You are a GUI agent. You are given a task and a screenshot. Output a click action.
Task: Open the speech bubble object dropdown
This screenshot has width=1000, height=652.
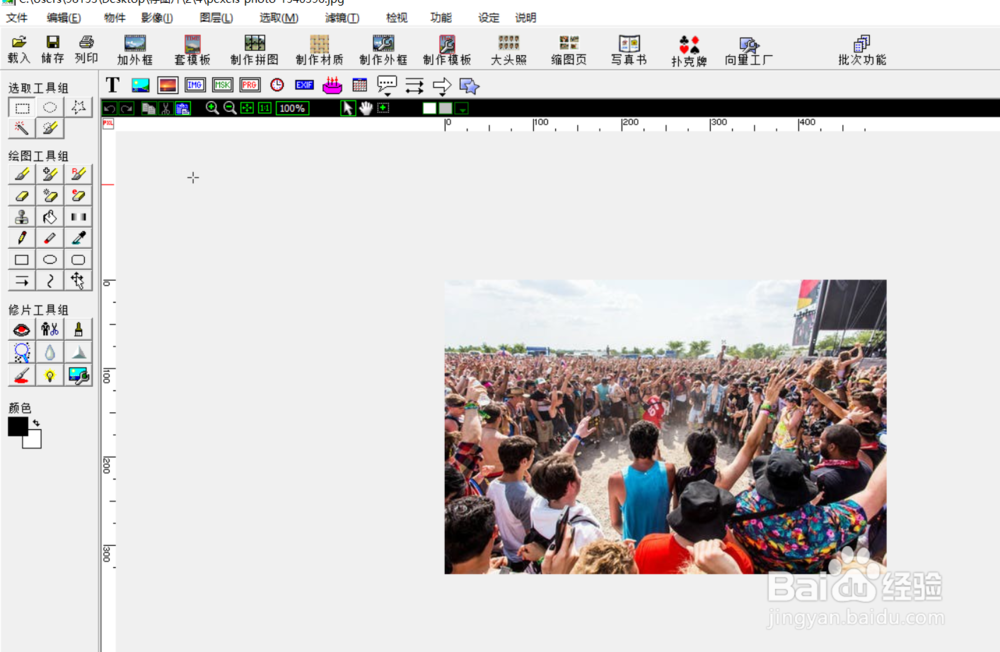coord(386,85)
